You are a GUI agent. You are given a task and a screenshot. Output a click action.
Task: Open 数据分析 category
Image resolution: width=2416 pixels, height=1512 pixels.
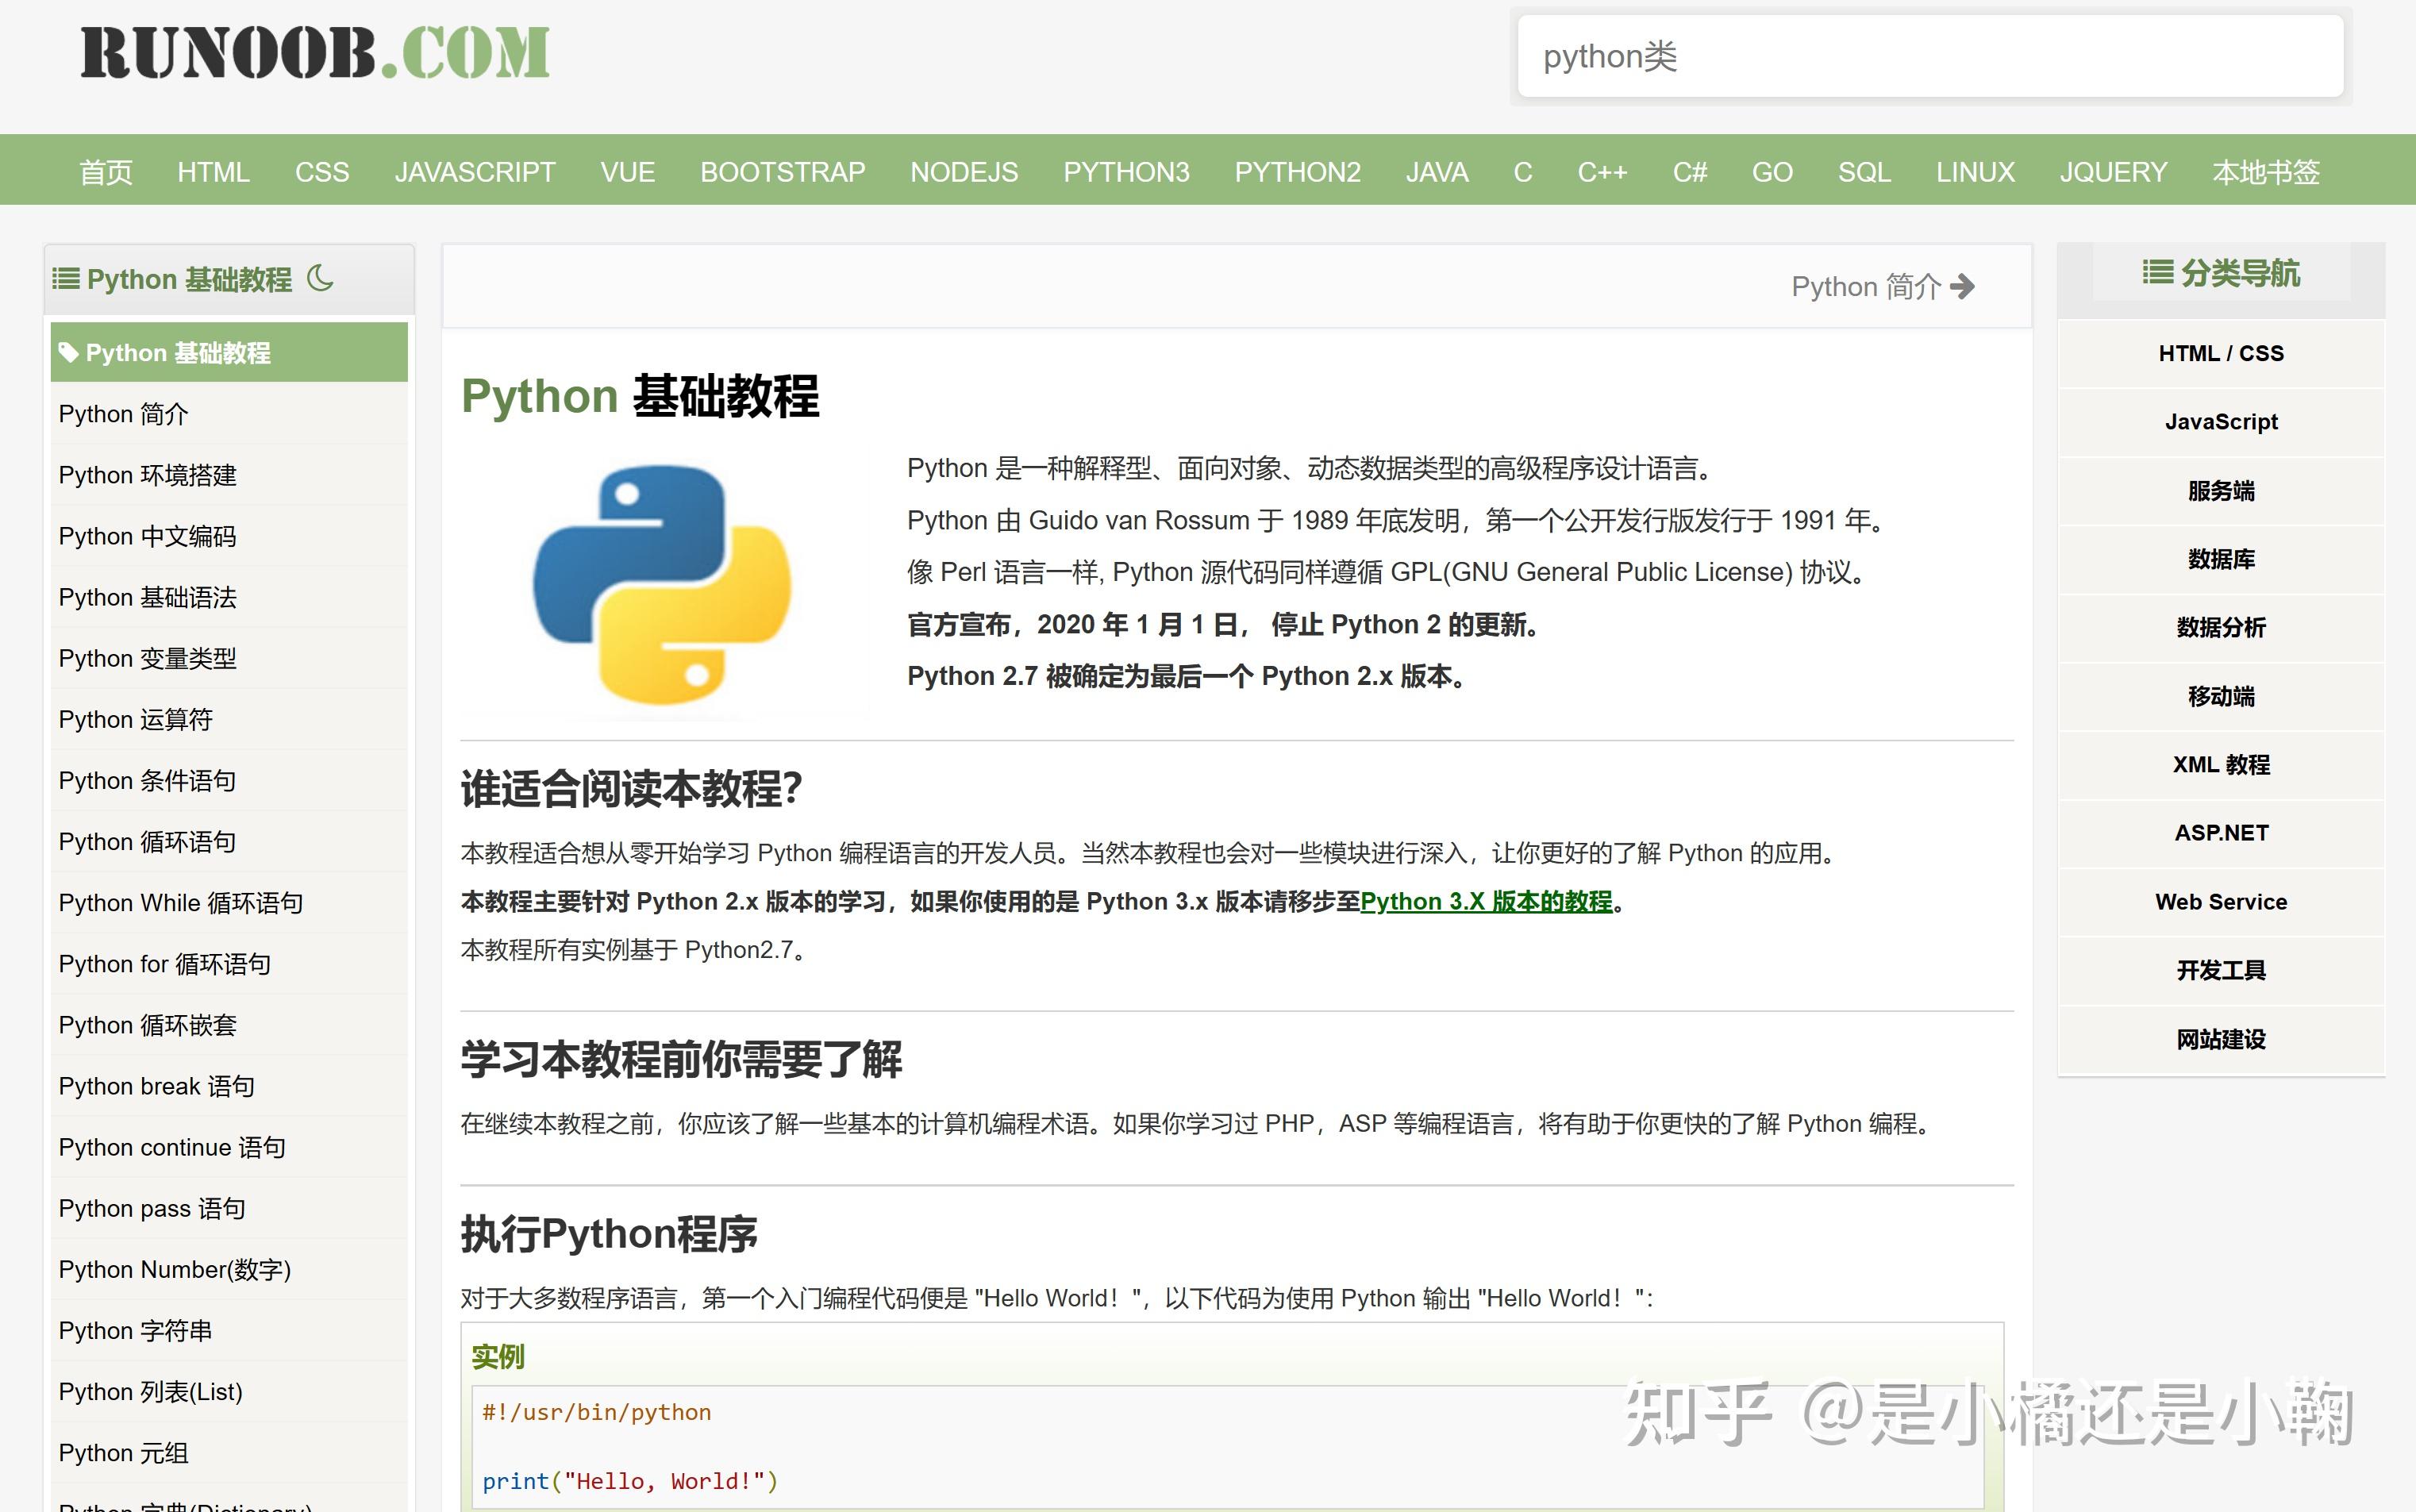(2221, 627)
